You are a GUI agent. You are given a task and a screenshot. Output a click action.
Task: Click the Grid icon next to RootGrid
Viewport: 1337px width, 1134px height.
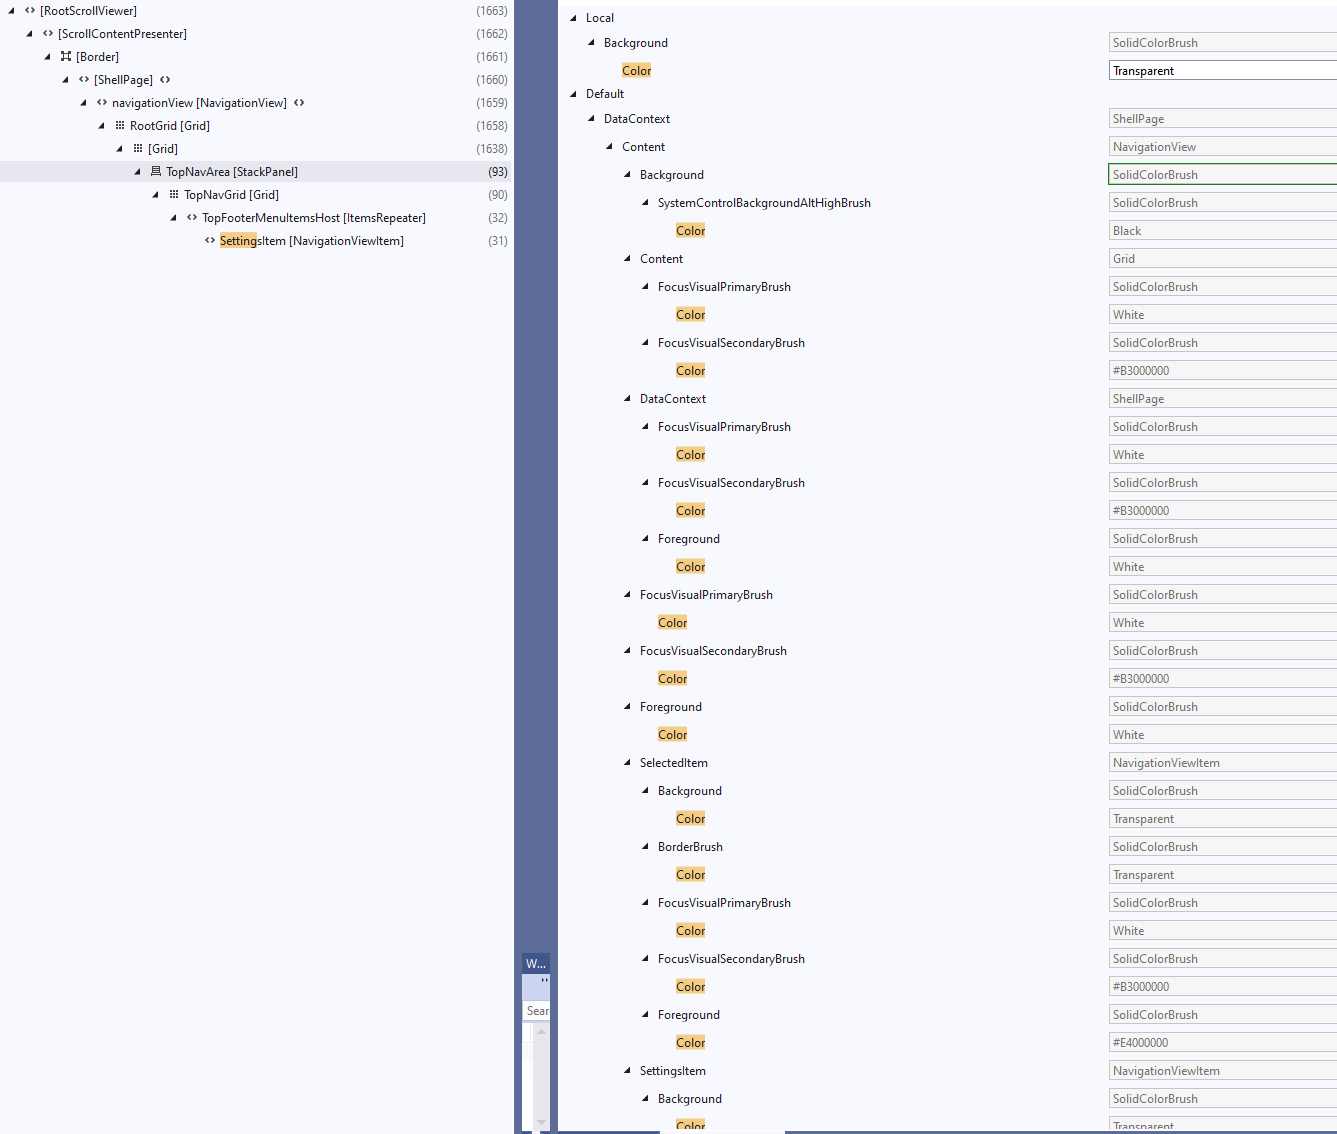(x=120, y=125)
